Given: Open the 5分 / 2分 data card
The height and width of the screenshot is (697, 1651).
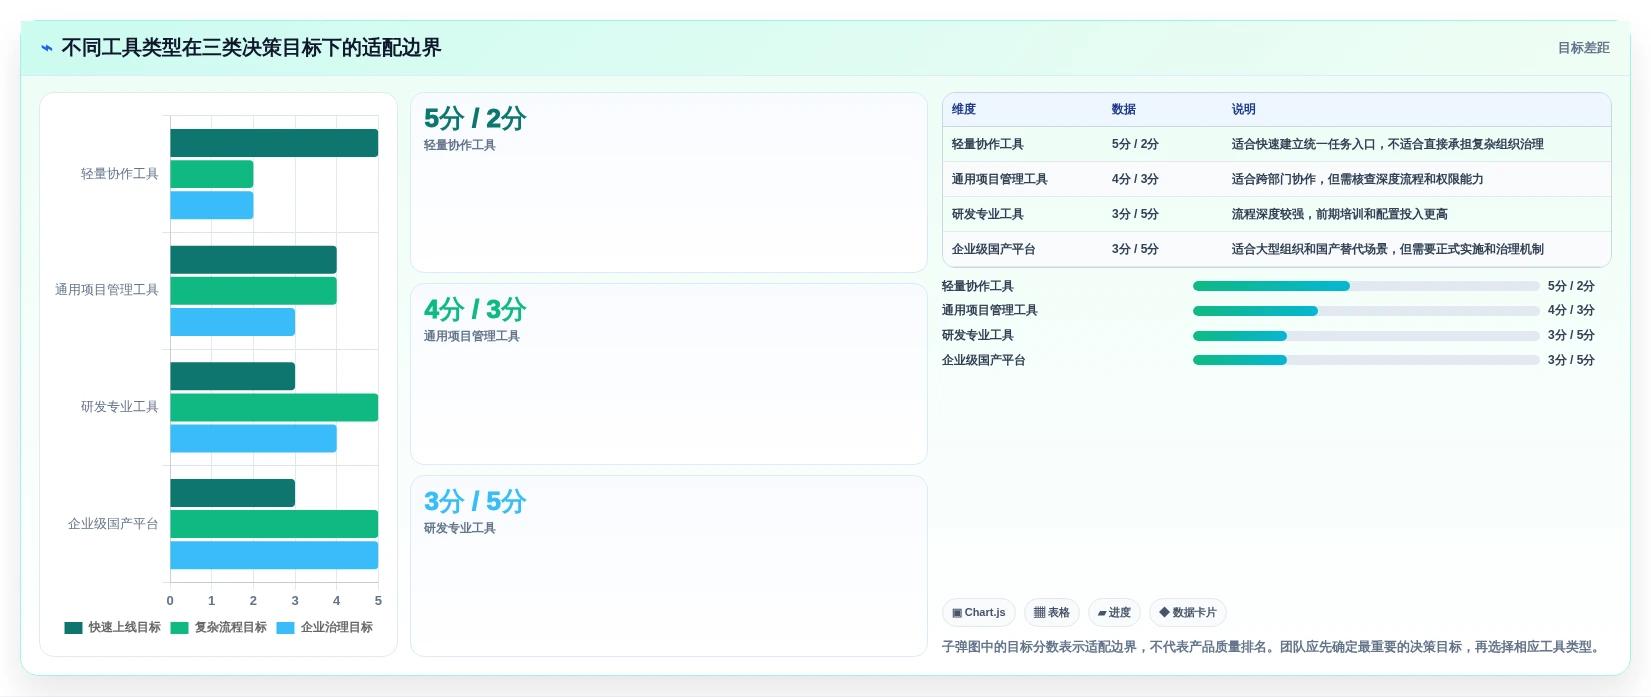Looking at the screenshot, I should click(x=669, y=183).
